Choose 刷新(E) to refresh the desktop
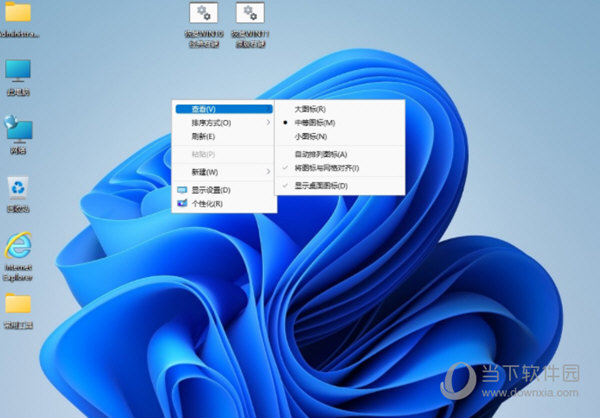The height and width of the screenshot is (418, 600). tap(224, 137)
